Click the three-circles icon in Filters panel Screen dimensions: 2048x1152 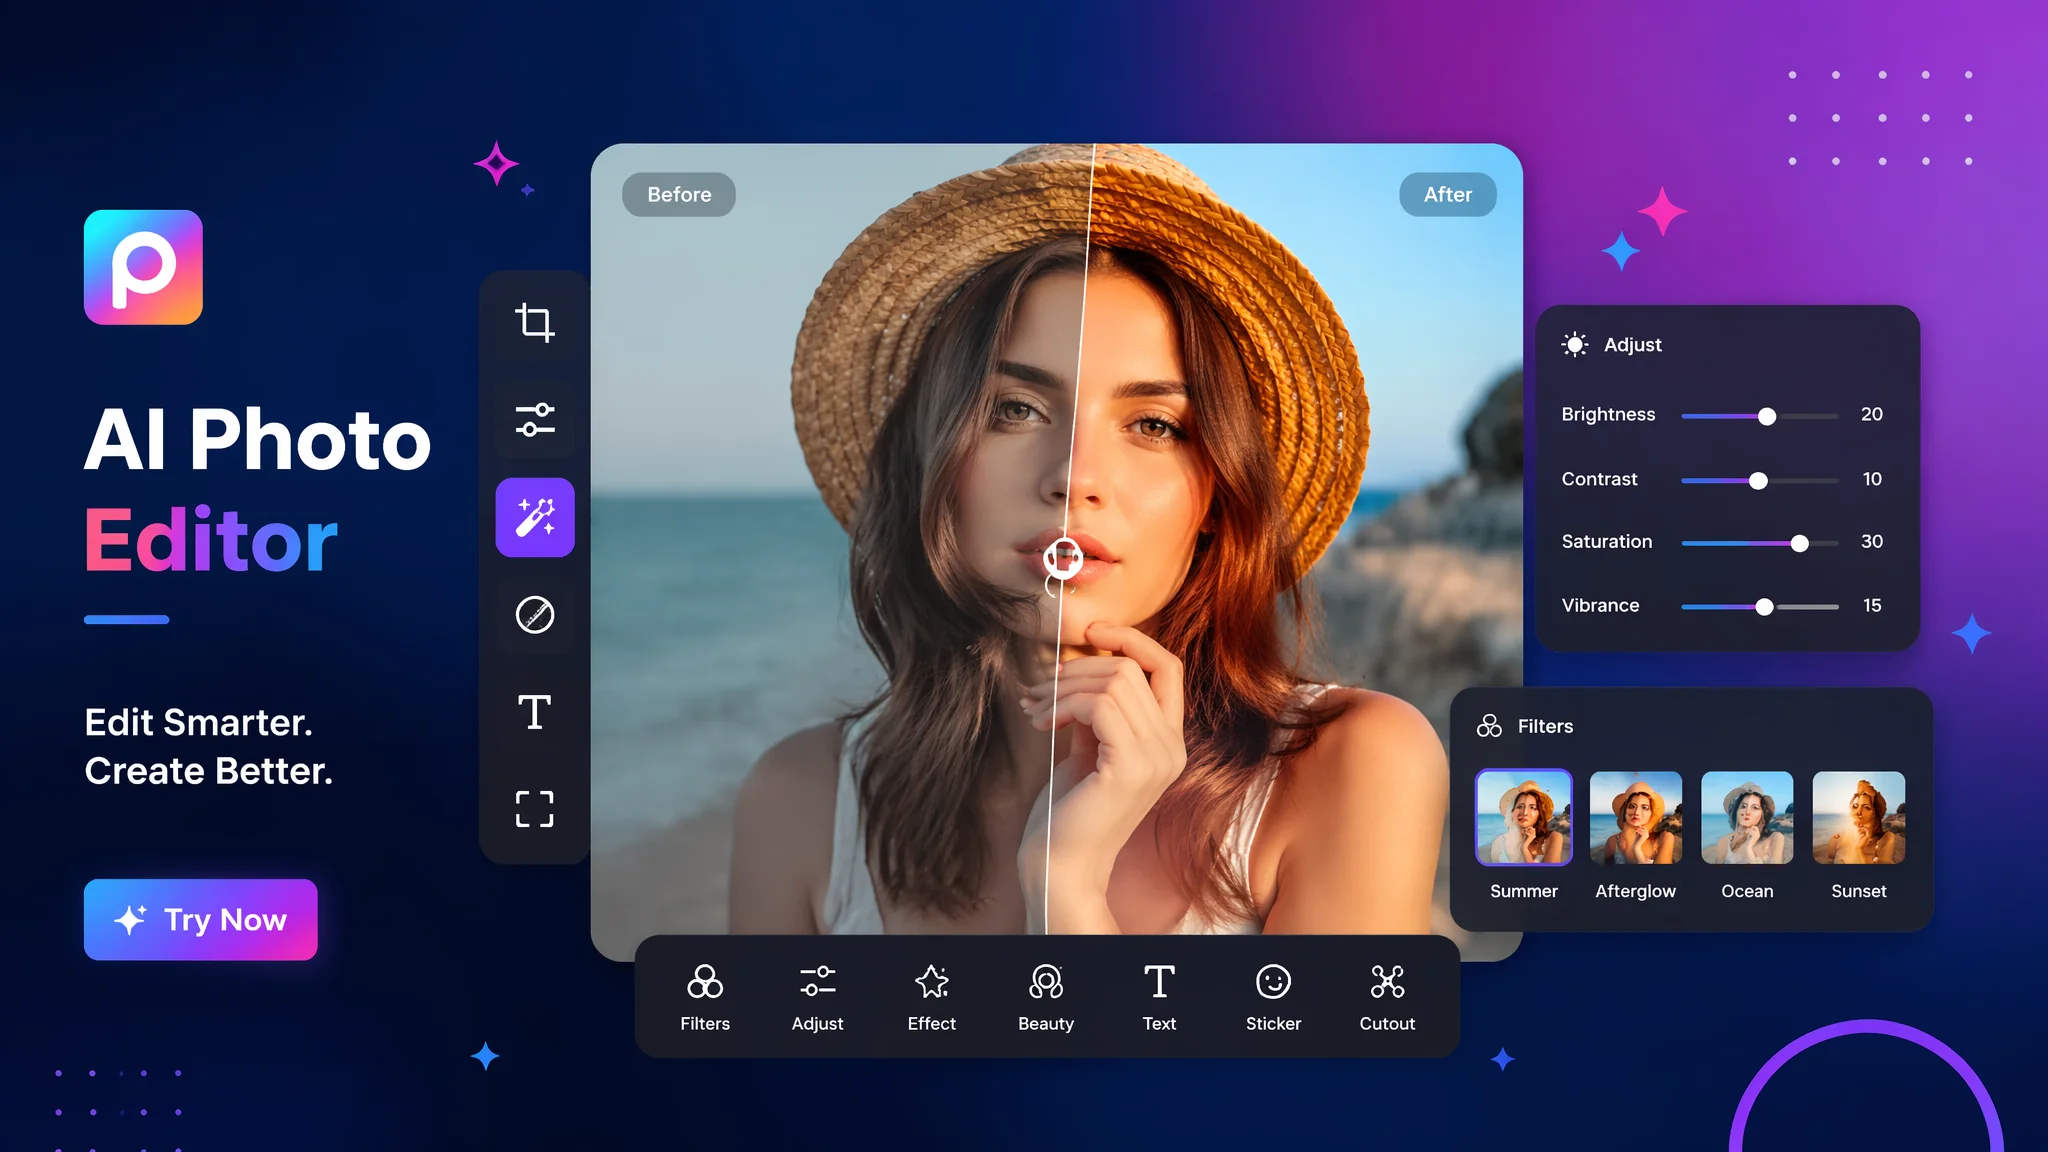point(1489,726)
